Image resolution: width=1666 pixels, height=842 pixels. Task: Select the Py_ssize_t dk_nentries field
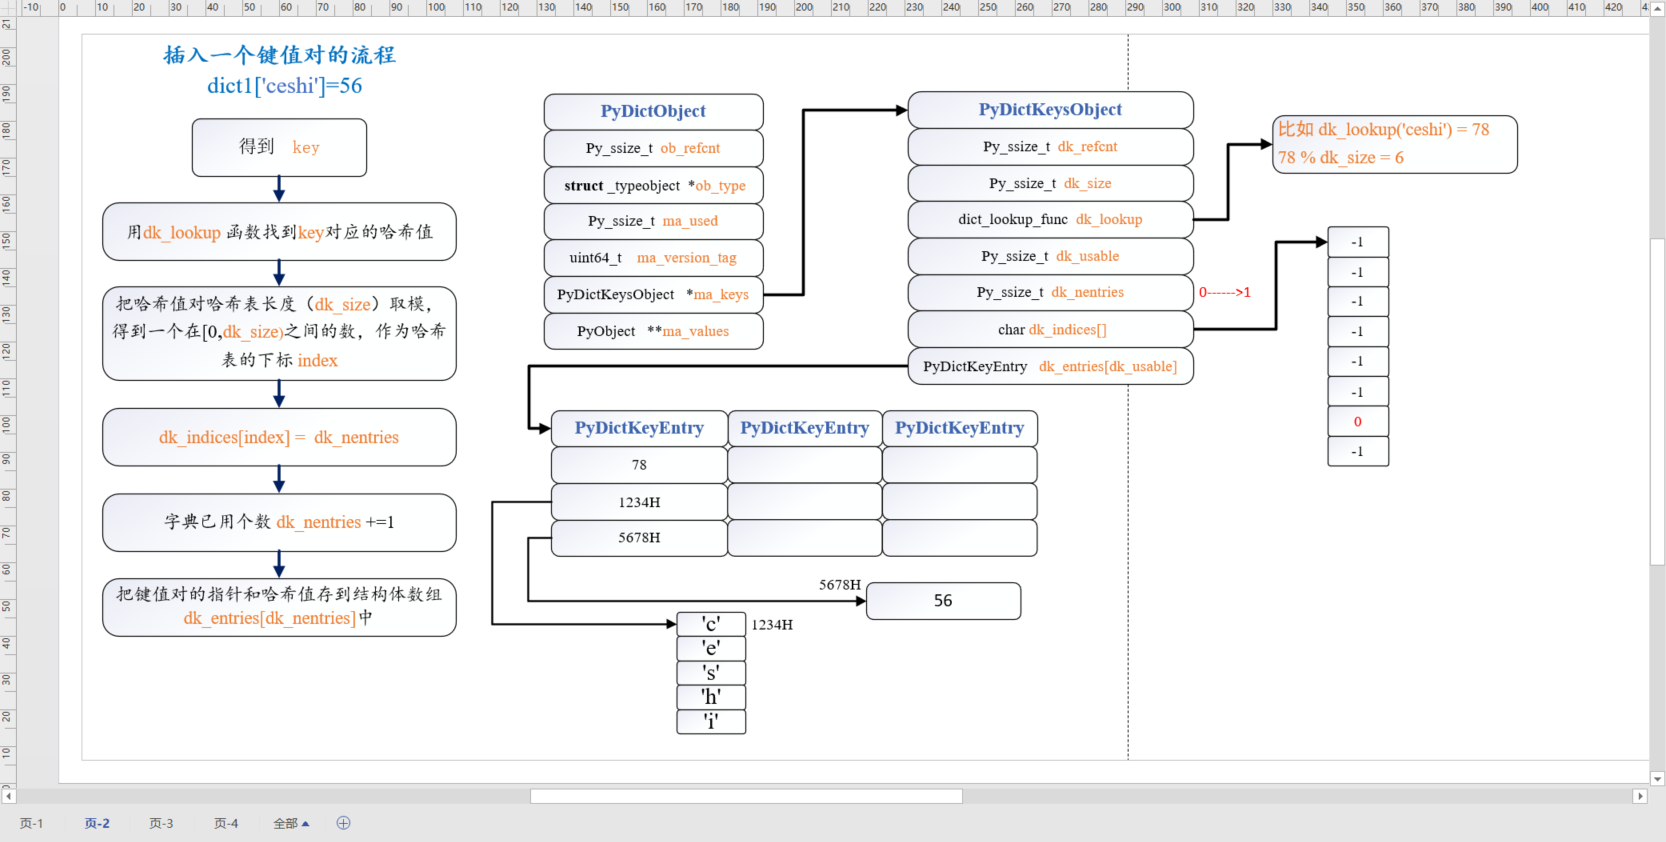[1050, 292]
